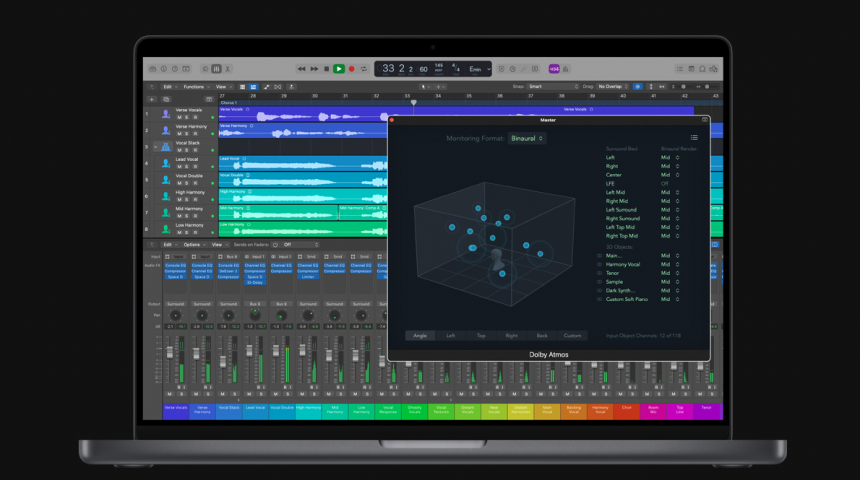Select the Angle view tab in Dolby Atmos

pos(420,336)
